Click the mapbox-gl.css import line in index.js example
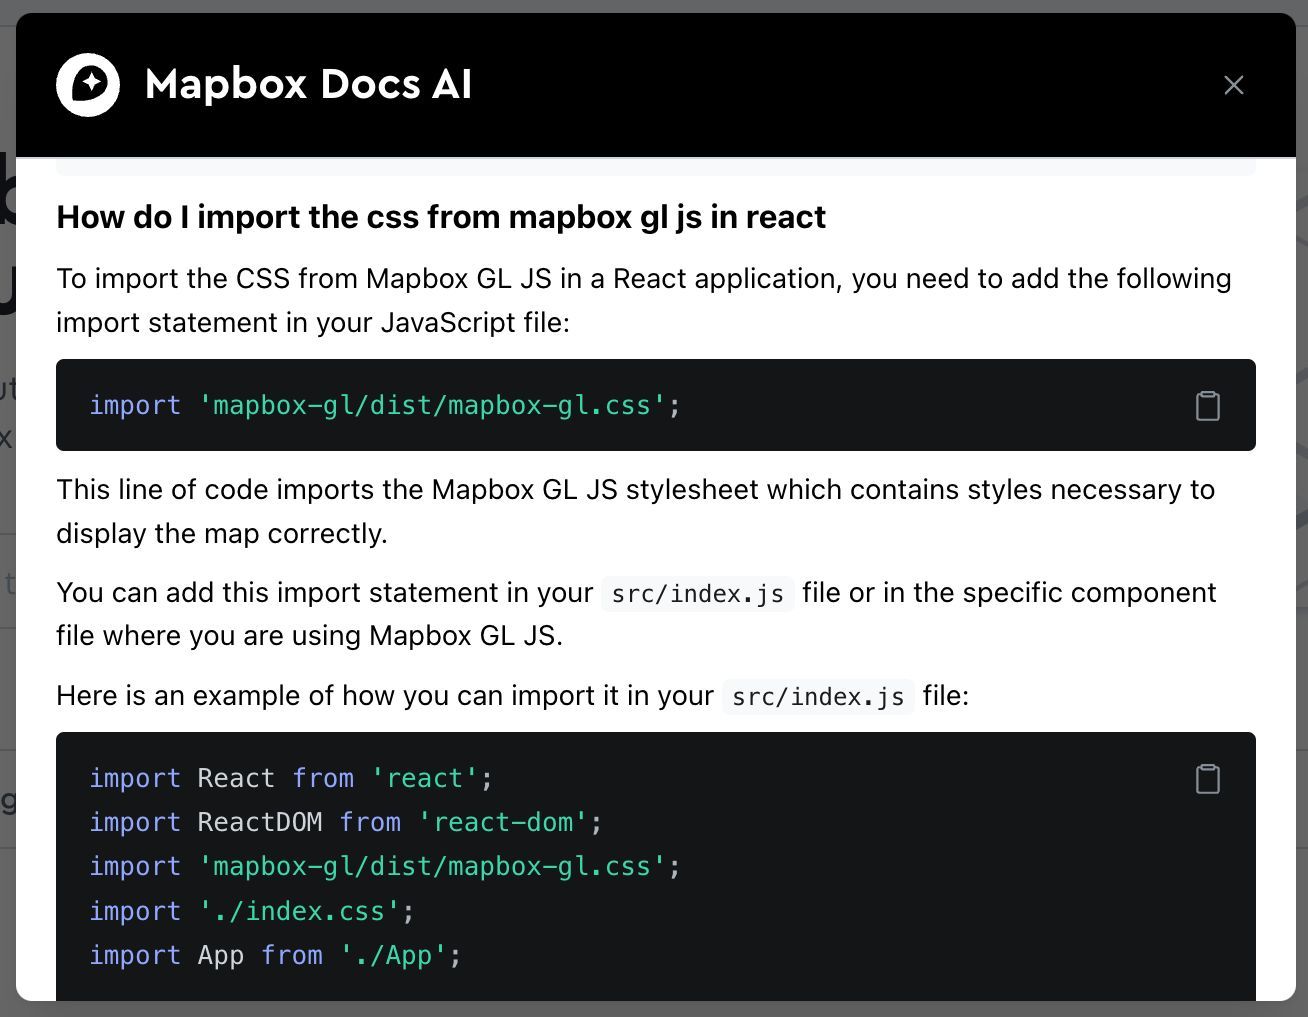 coord(385,866)
